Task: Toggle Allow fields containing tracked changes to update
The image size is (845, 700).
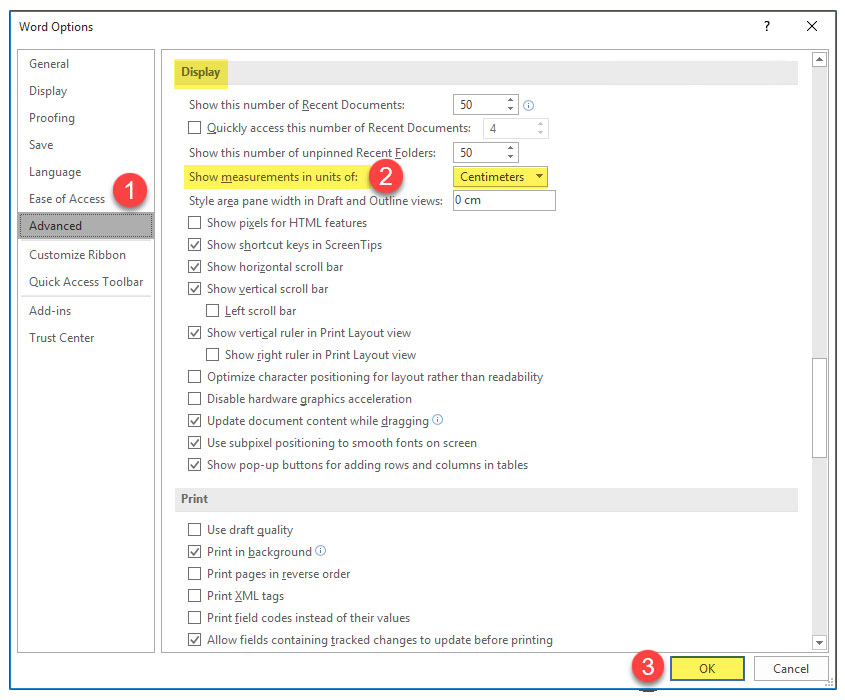Action: click(194, 640)
